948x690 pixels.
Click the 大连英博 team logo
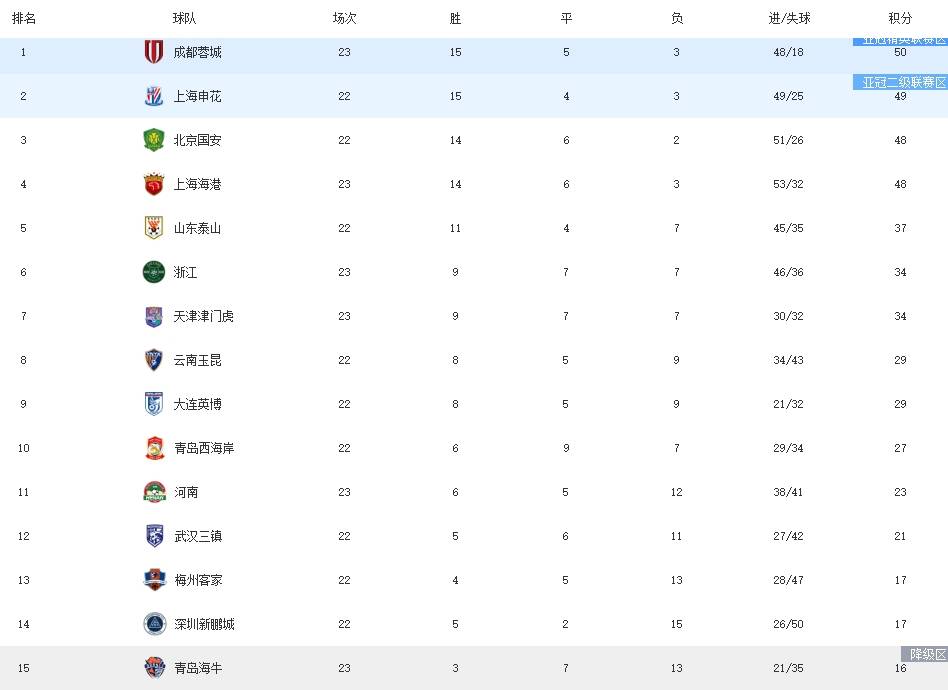pos(154,404)
